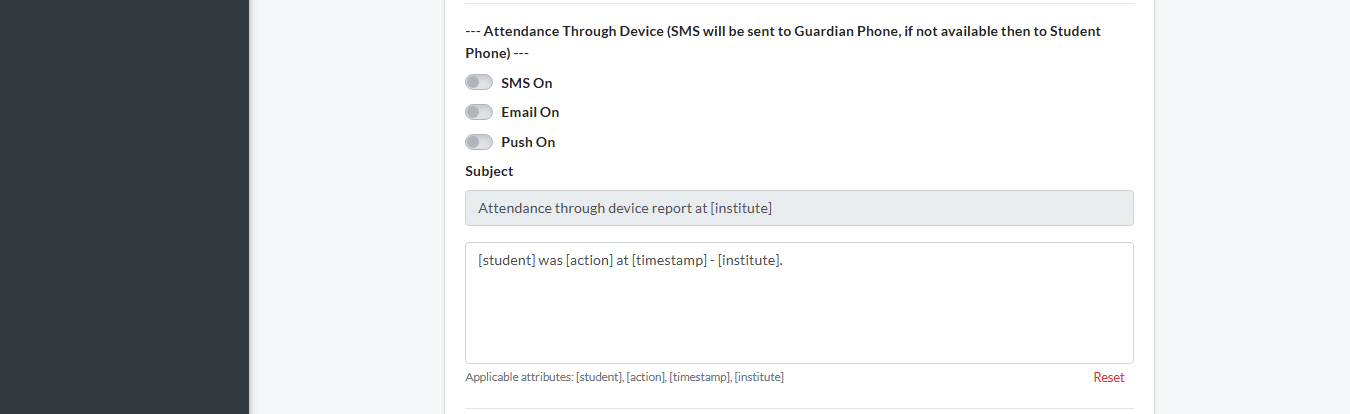Place cursor on [action] in message body
The image size is (1350, 414).
[589, 260]
